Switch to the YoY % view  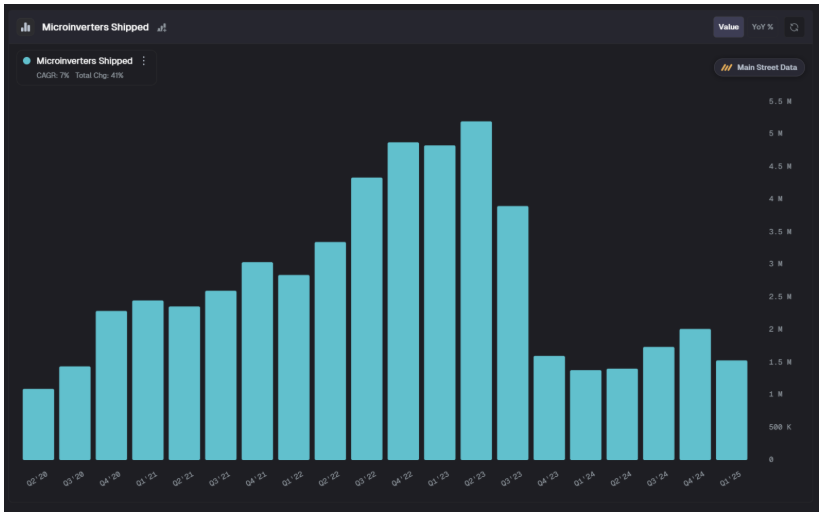point(762,27)
